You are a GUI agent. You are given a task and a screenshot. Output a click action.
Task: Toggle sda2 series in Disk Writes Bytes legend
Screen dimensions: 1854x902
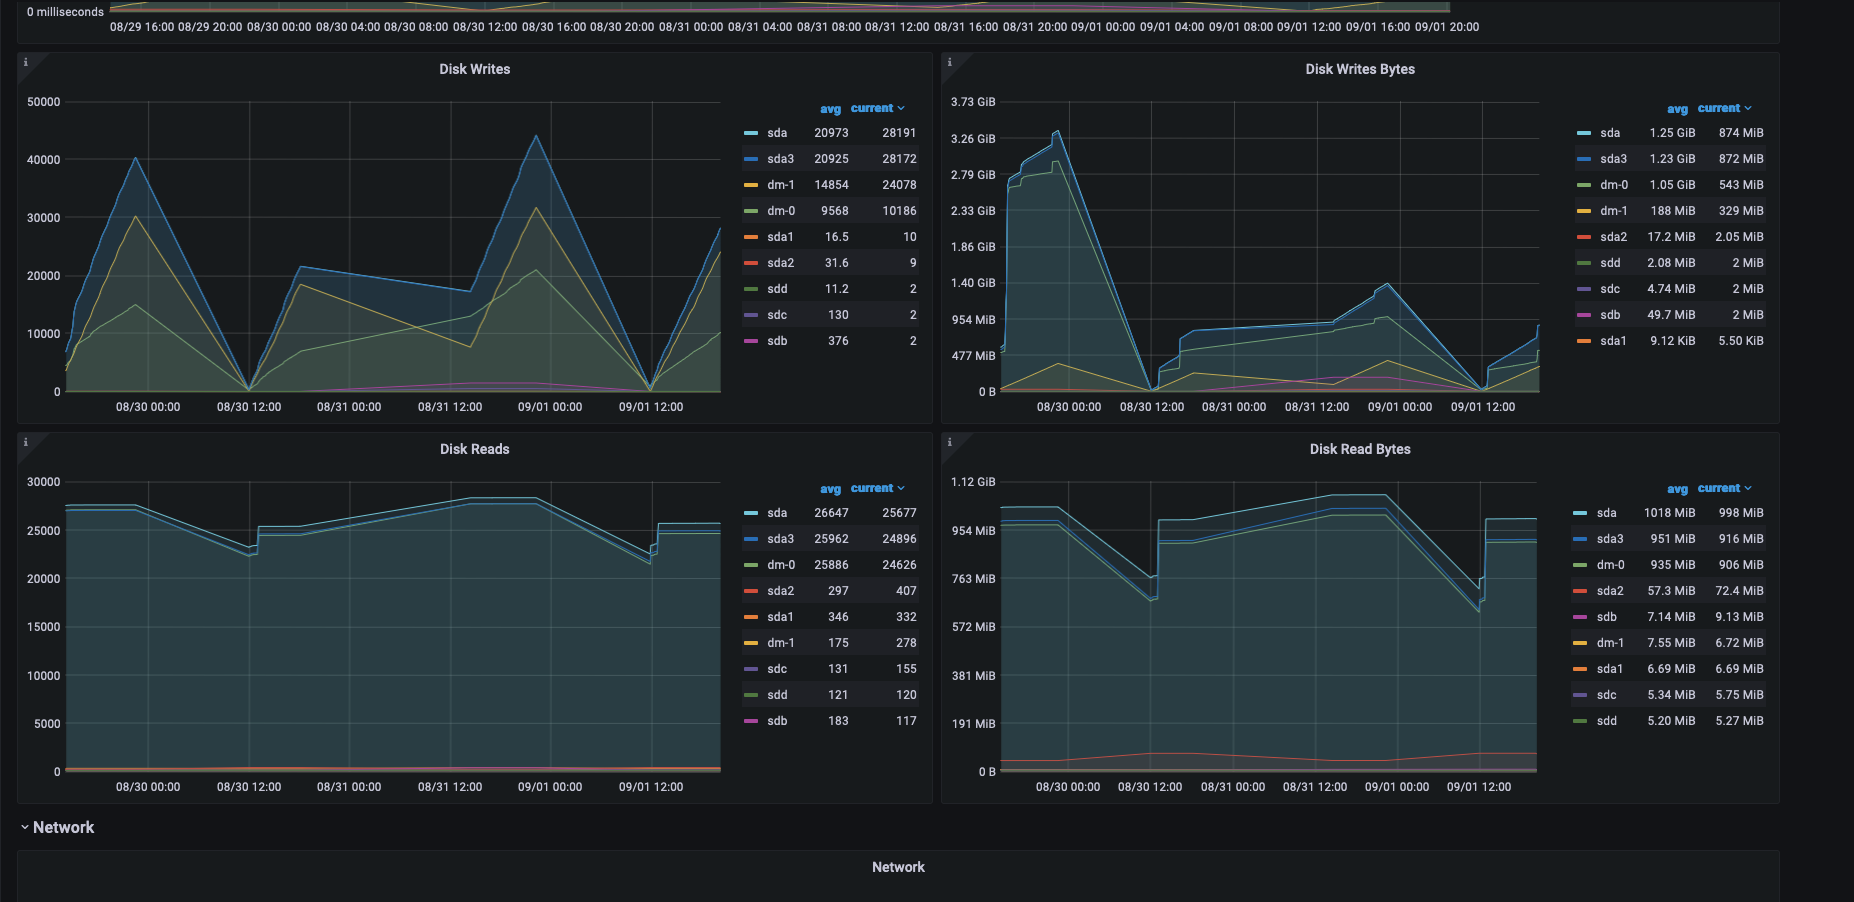point(1613,237)
